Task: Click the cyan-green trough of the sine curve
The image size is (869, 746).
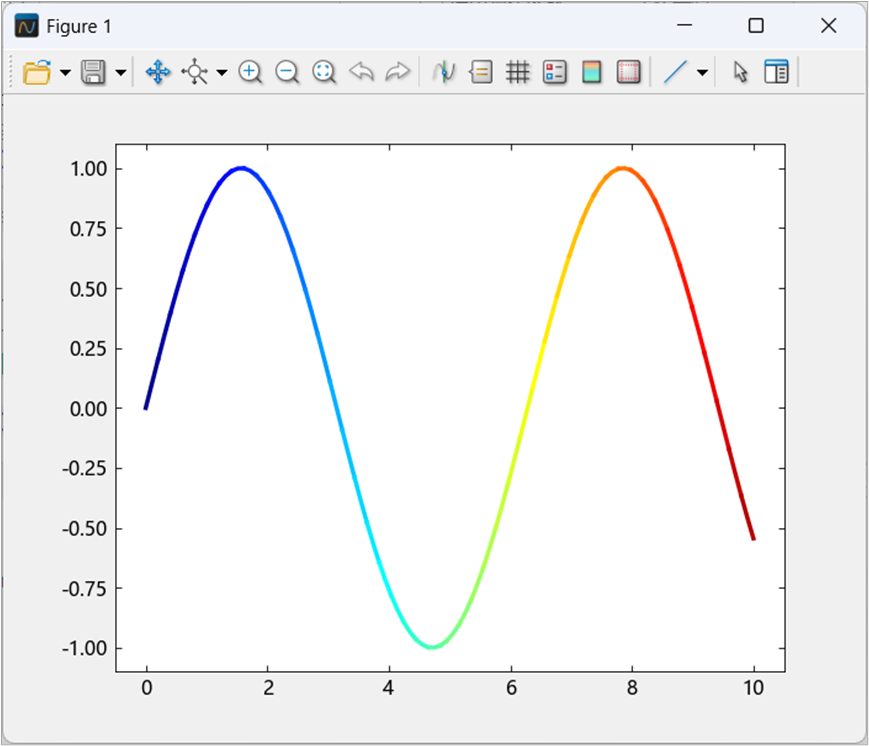Action: [432, 646]
